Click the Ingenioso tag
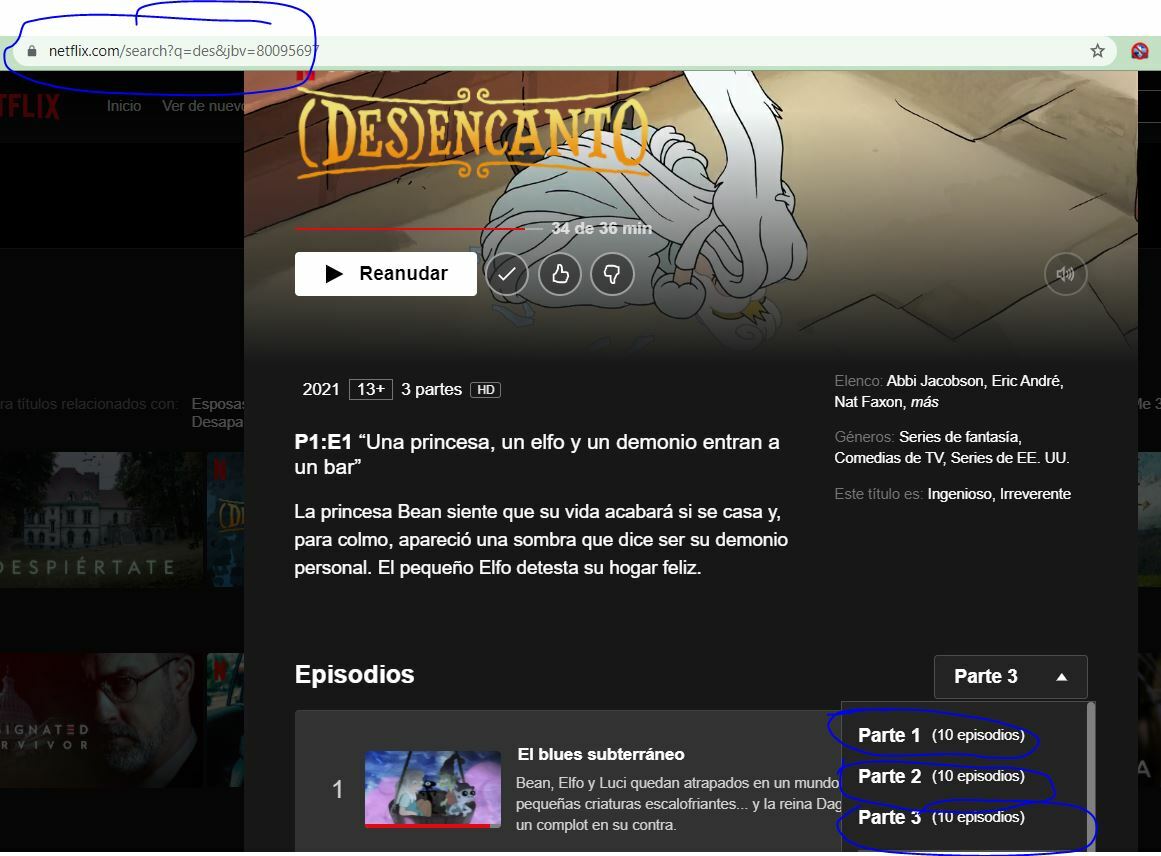Viewport: 1161px width, 856px height. (960, 494)
